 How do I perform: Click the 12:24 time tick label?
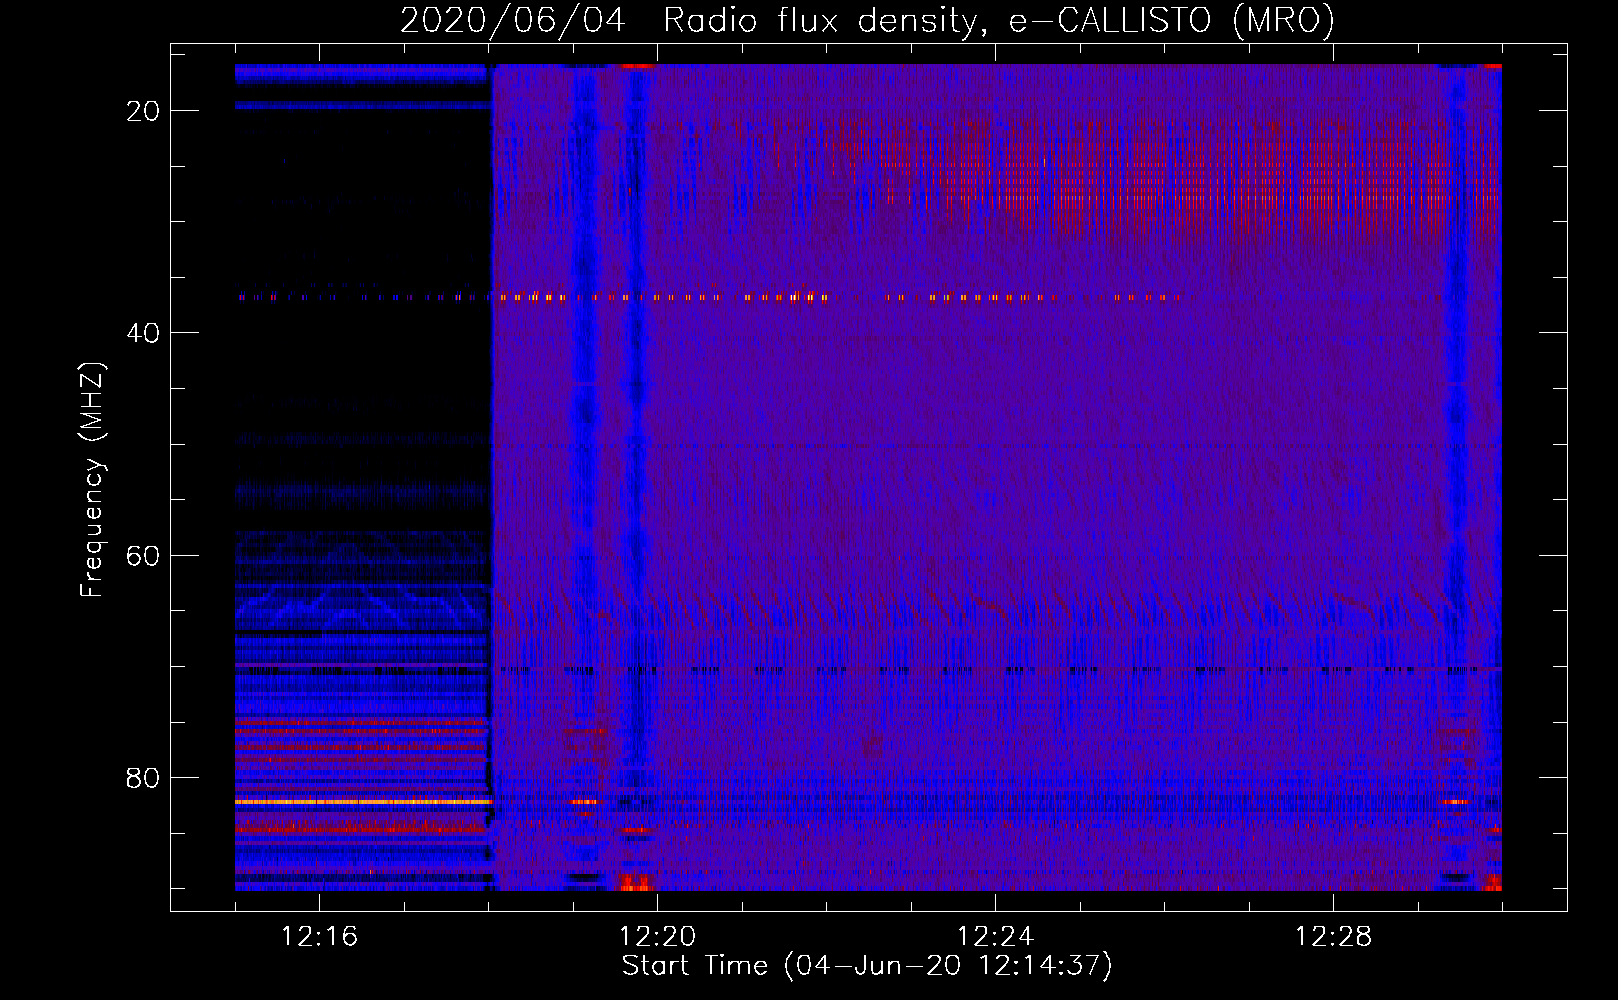point(995,937)
